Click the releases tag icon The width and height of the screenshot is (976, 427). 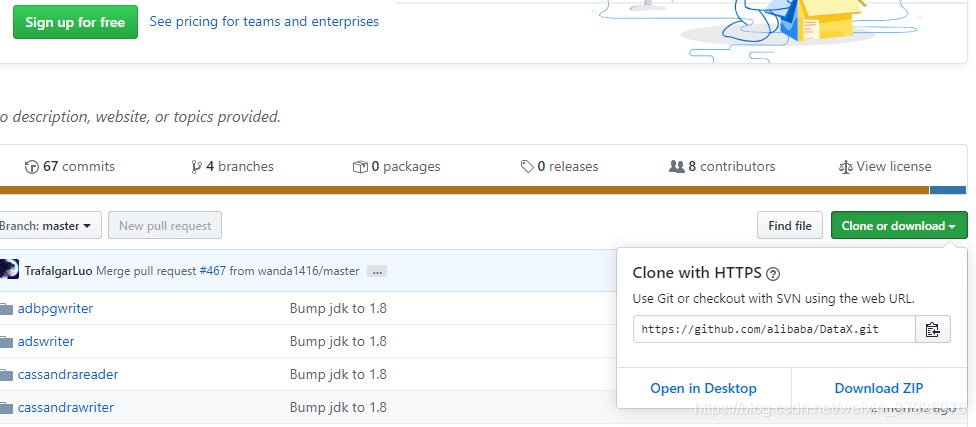[x=527, y=167]
